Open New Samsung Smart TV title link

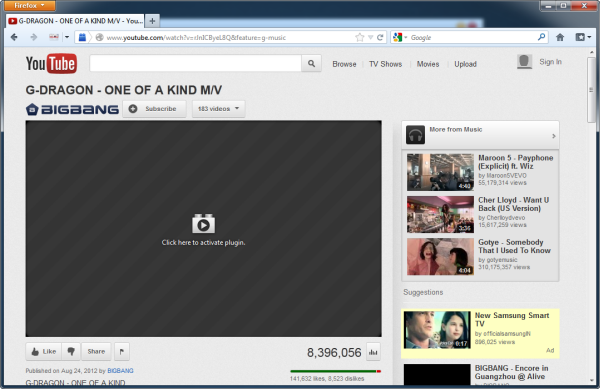512,319
